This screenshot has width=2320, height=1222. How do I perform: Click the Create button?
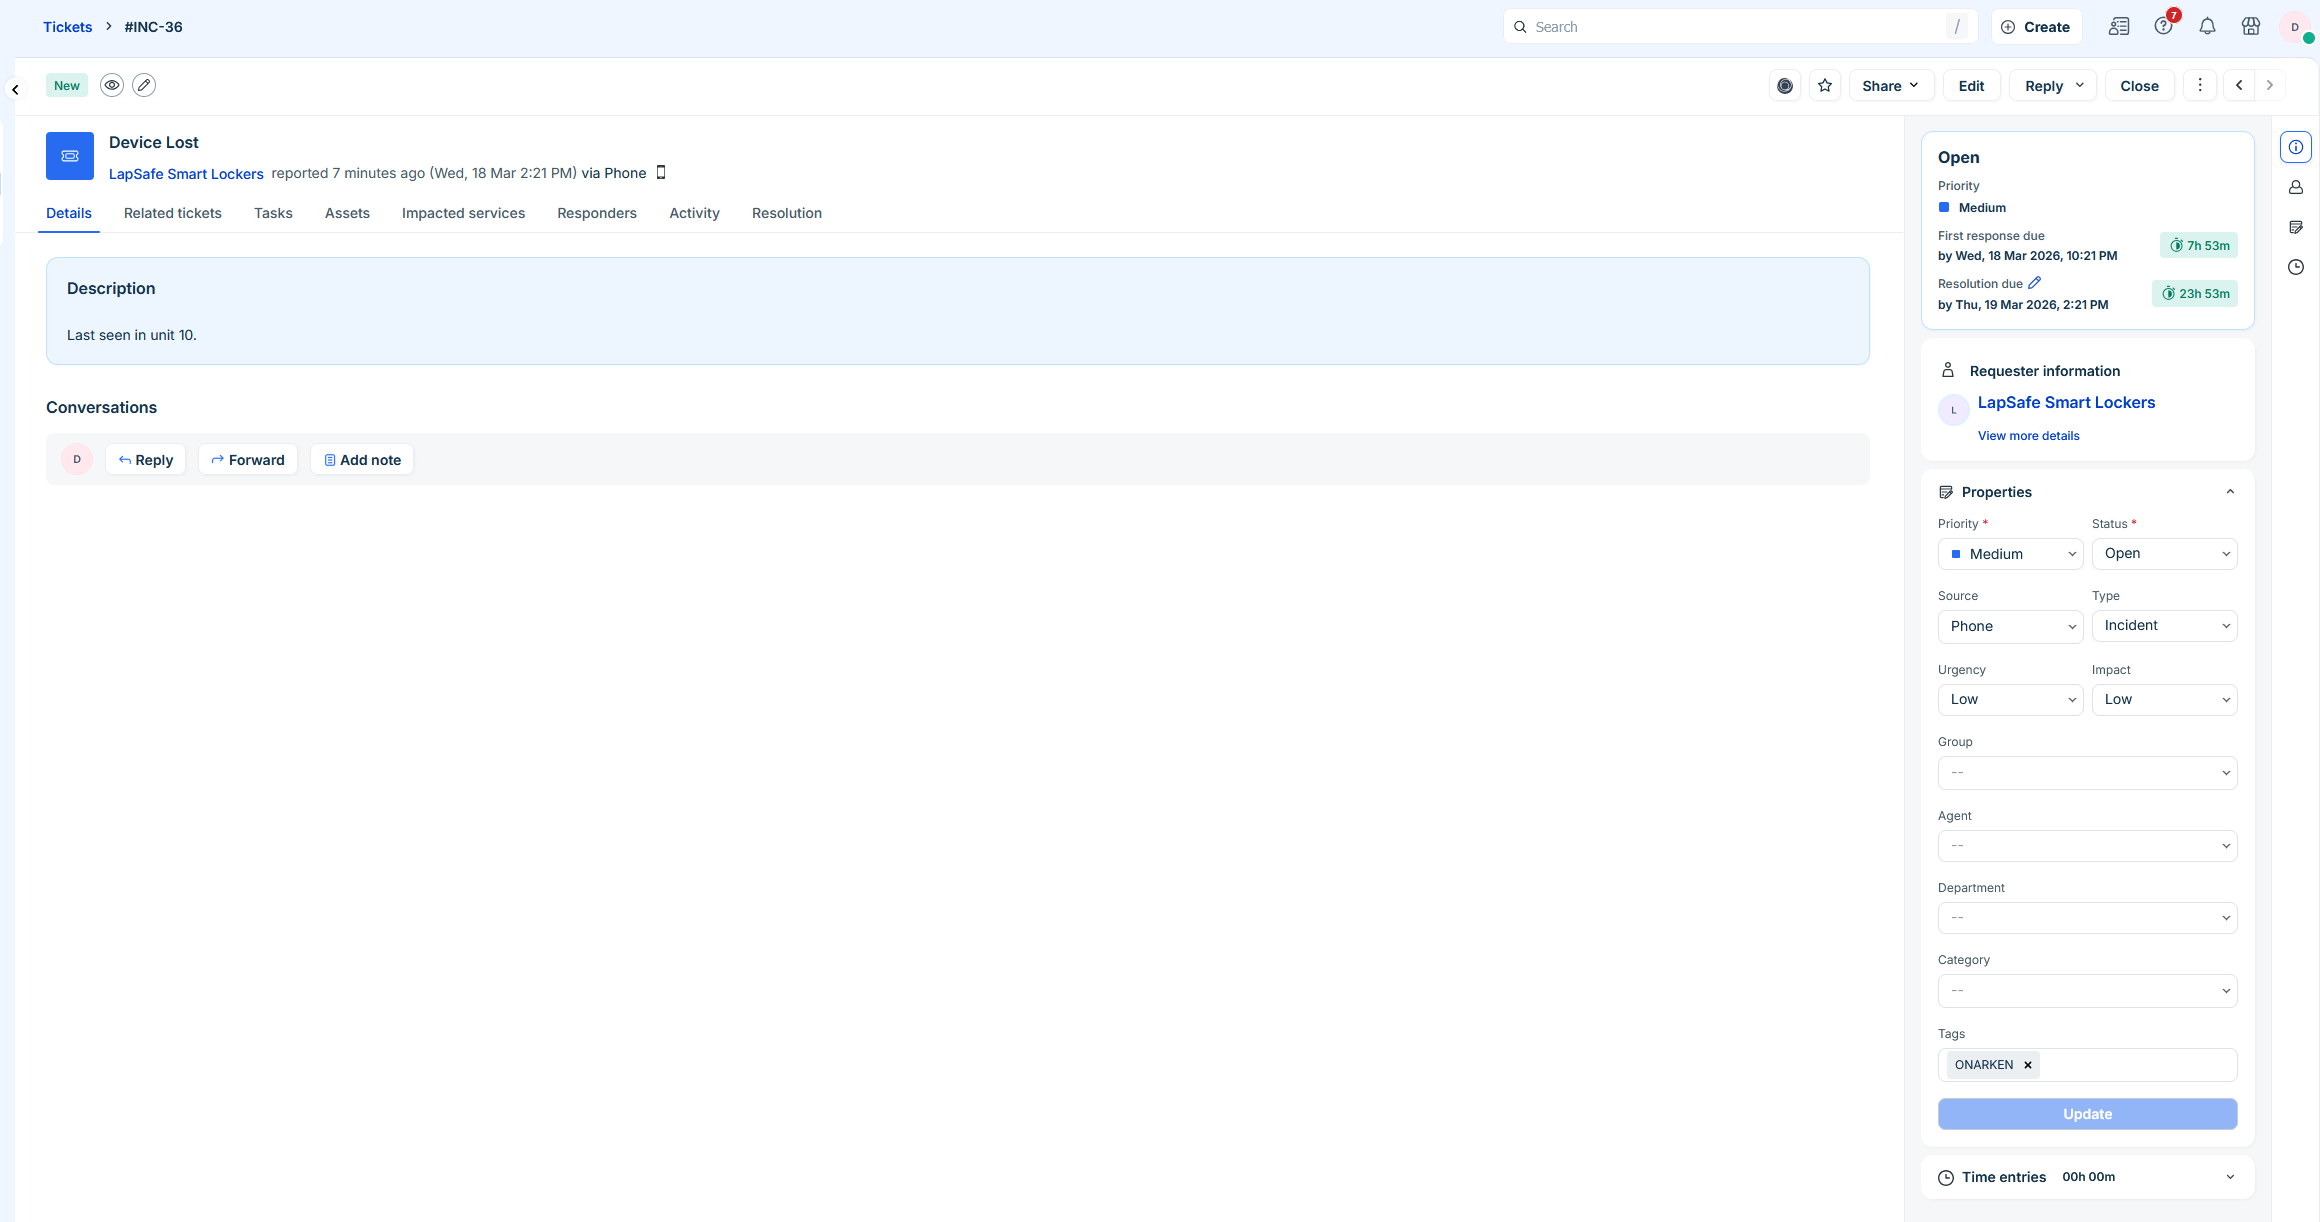tap(2036, 27)
